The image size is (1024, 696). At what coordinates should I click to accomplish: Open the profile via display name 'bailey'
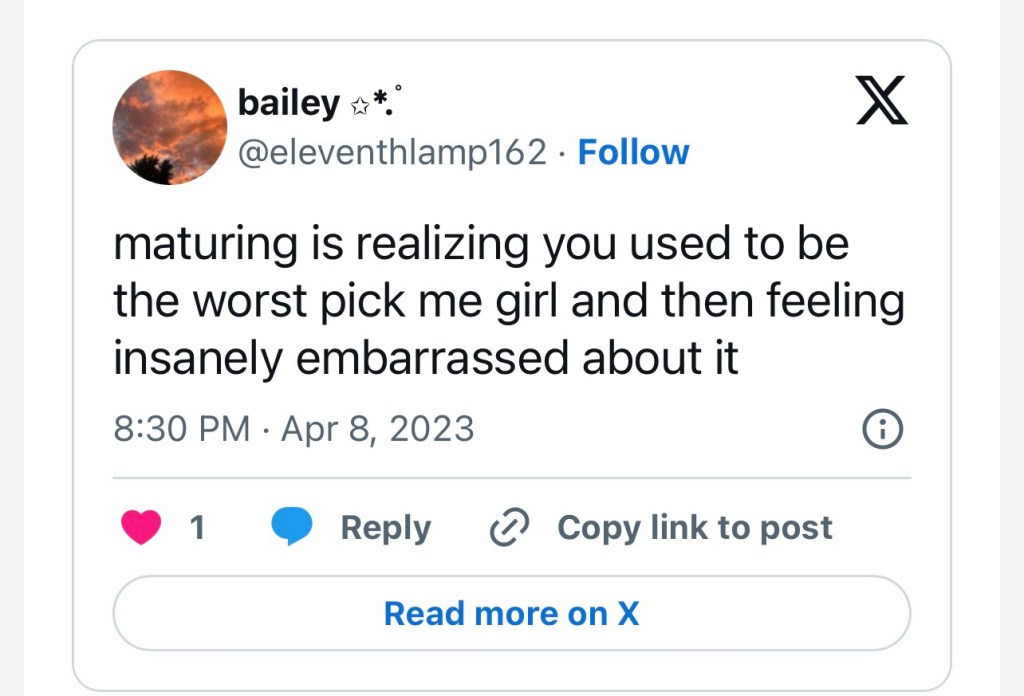click(288, 103)
